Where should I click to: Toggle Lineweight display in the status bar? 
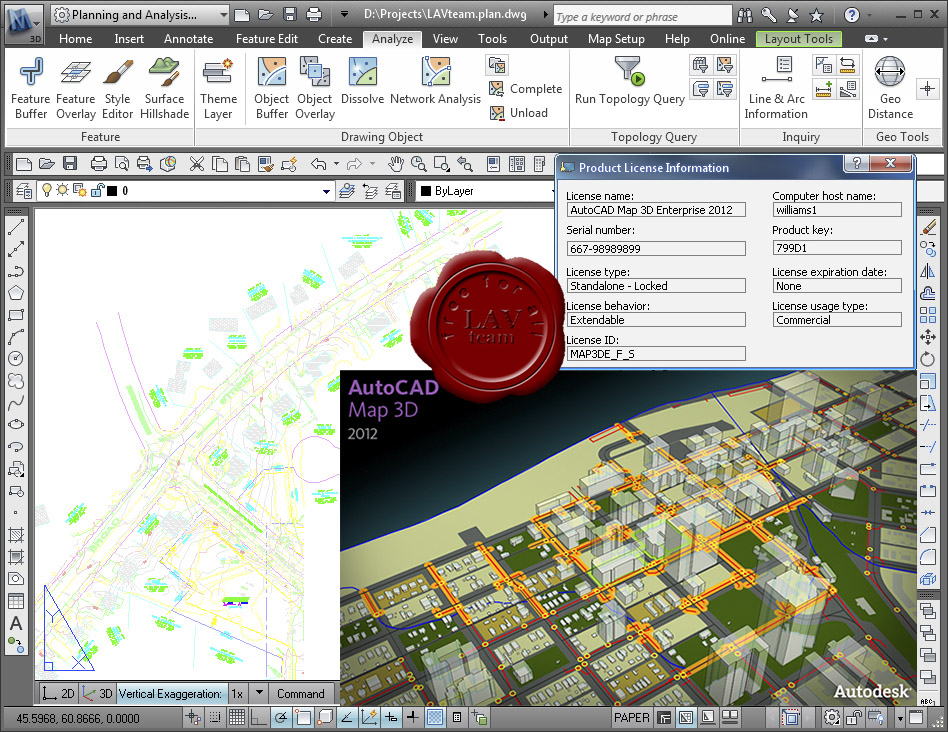(413, 717)
